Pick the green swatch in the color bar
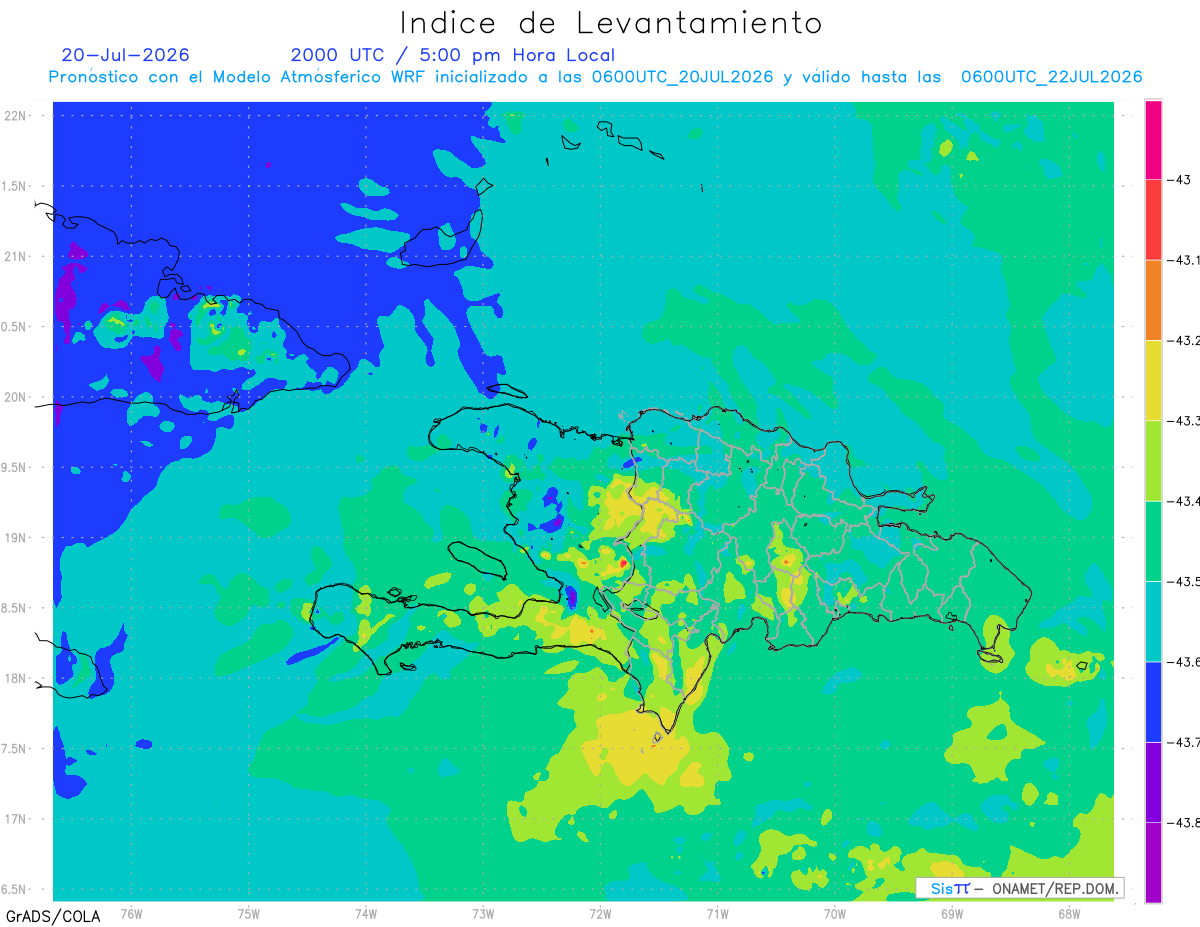Image resolution: width=1200 pixels, height=927 pixels. click(1153, 541)
